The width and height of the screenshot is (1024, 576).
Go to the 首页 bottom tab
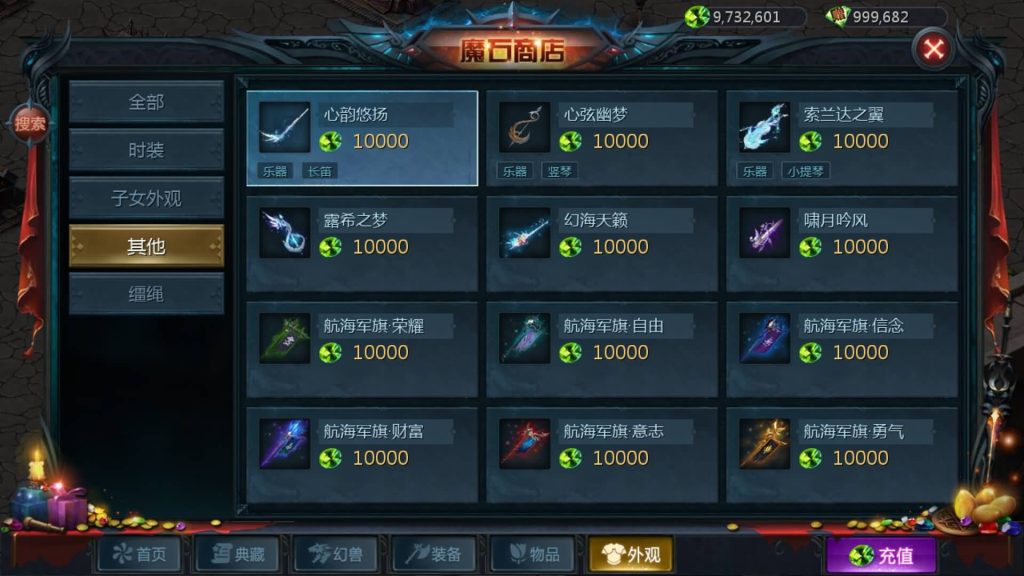coord(140,554)
